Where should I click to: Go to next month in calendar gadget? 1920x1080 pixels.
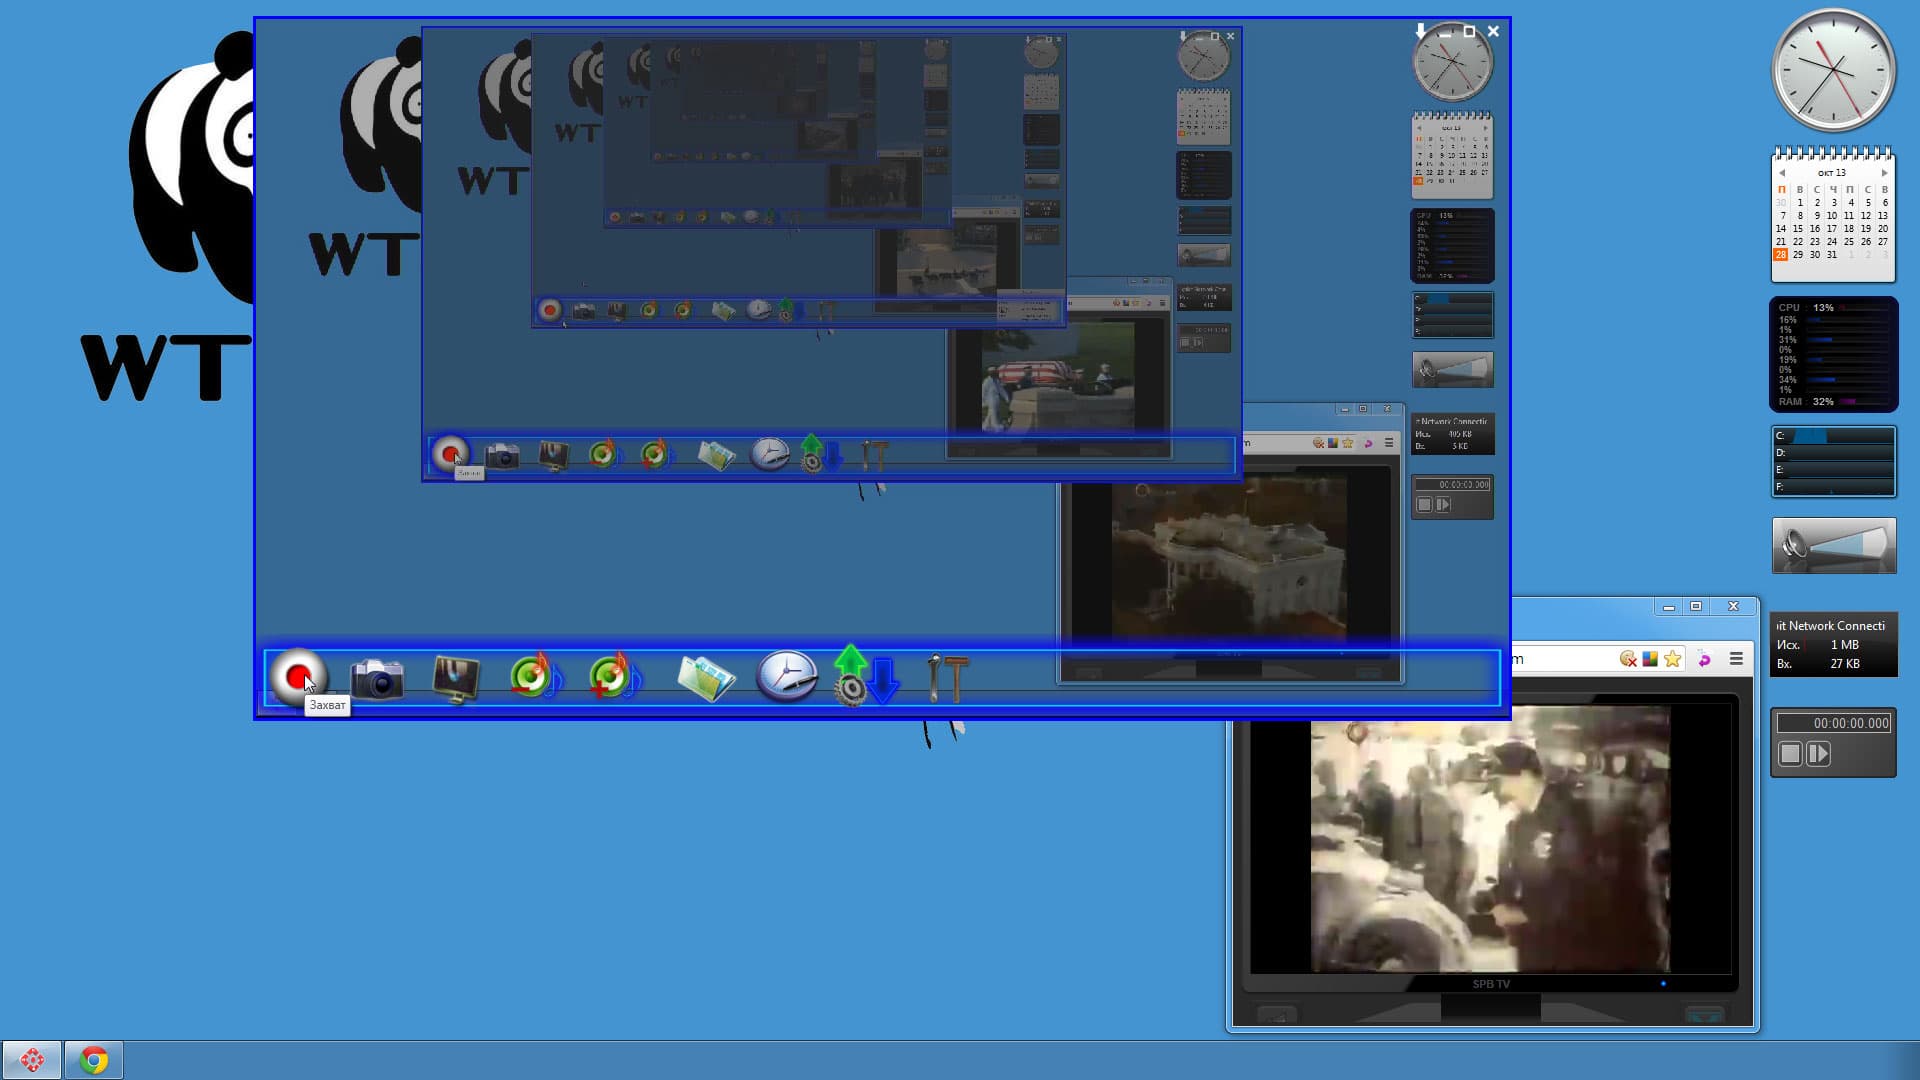1885,173
